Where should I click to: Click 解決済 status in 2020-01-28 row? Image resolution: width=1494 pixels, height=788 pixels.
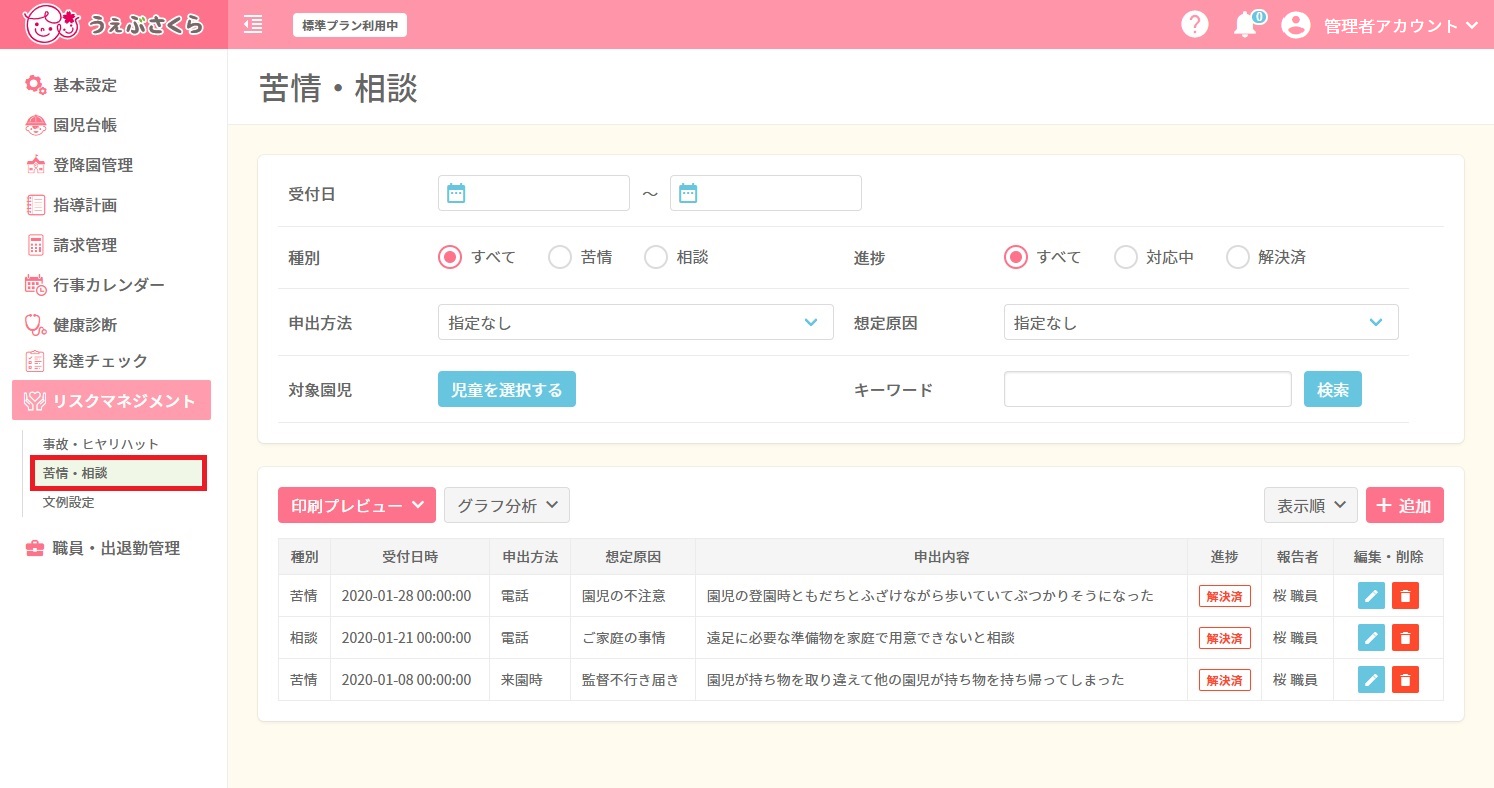[x=1225, y=596]
